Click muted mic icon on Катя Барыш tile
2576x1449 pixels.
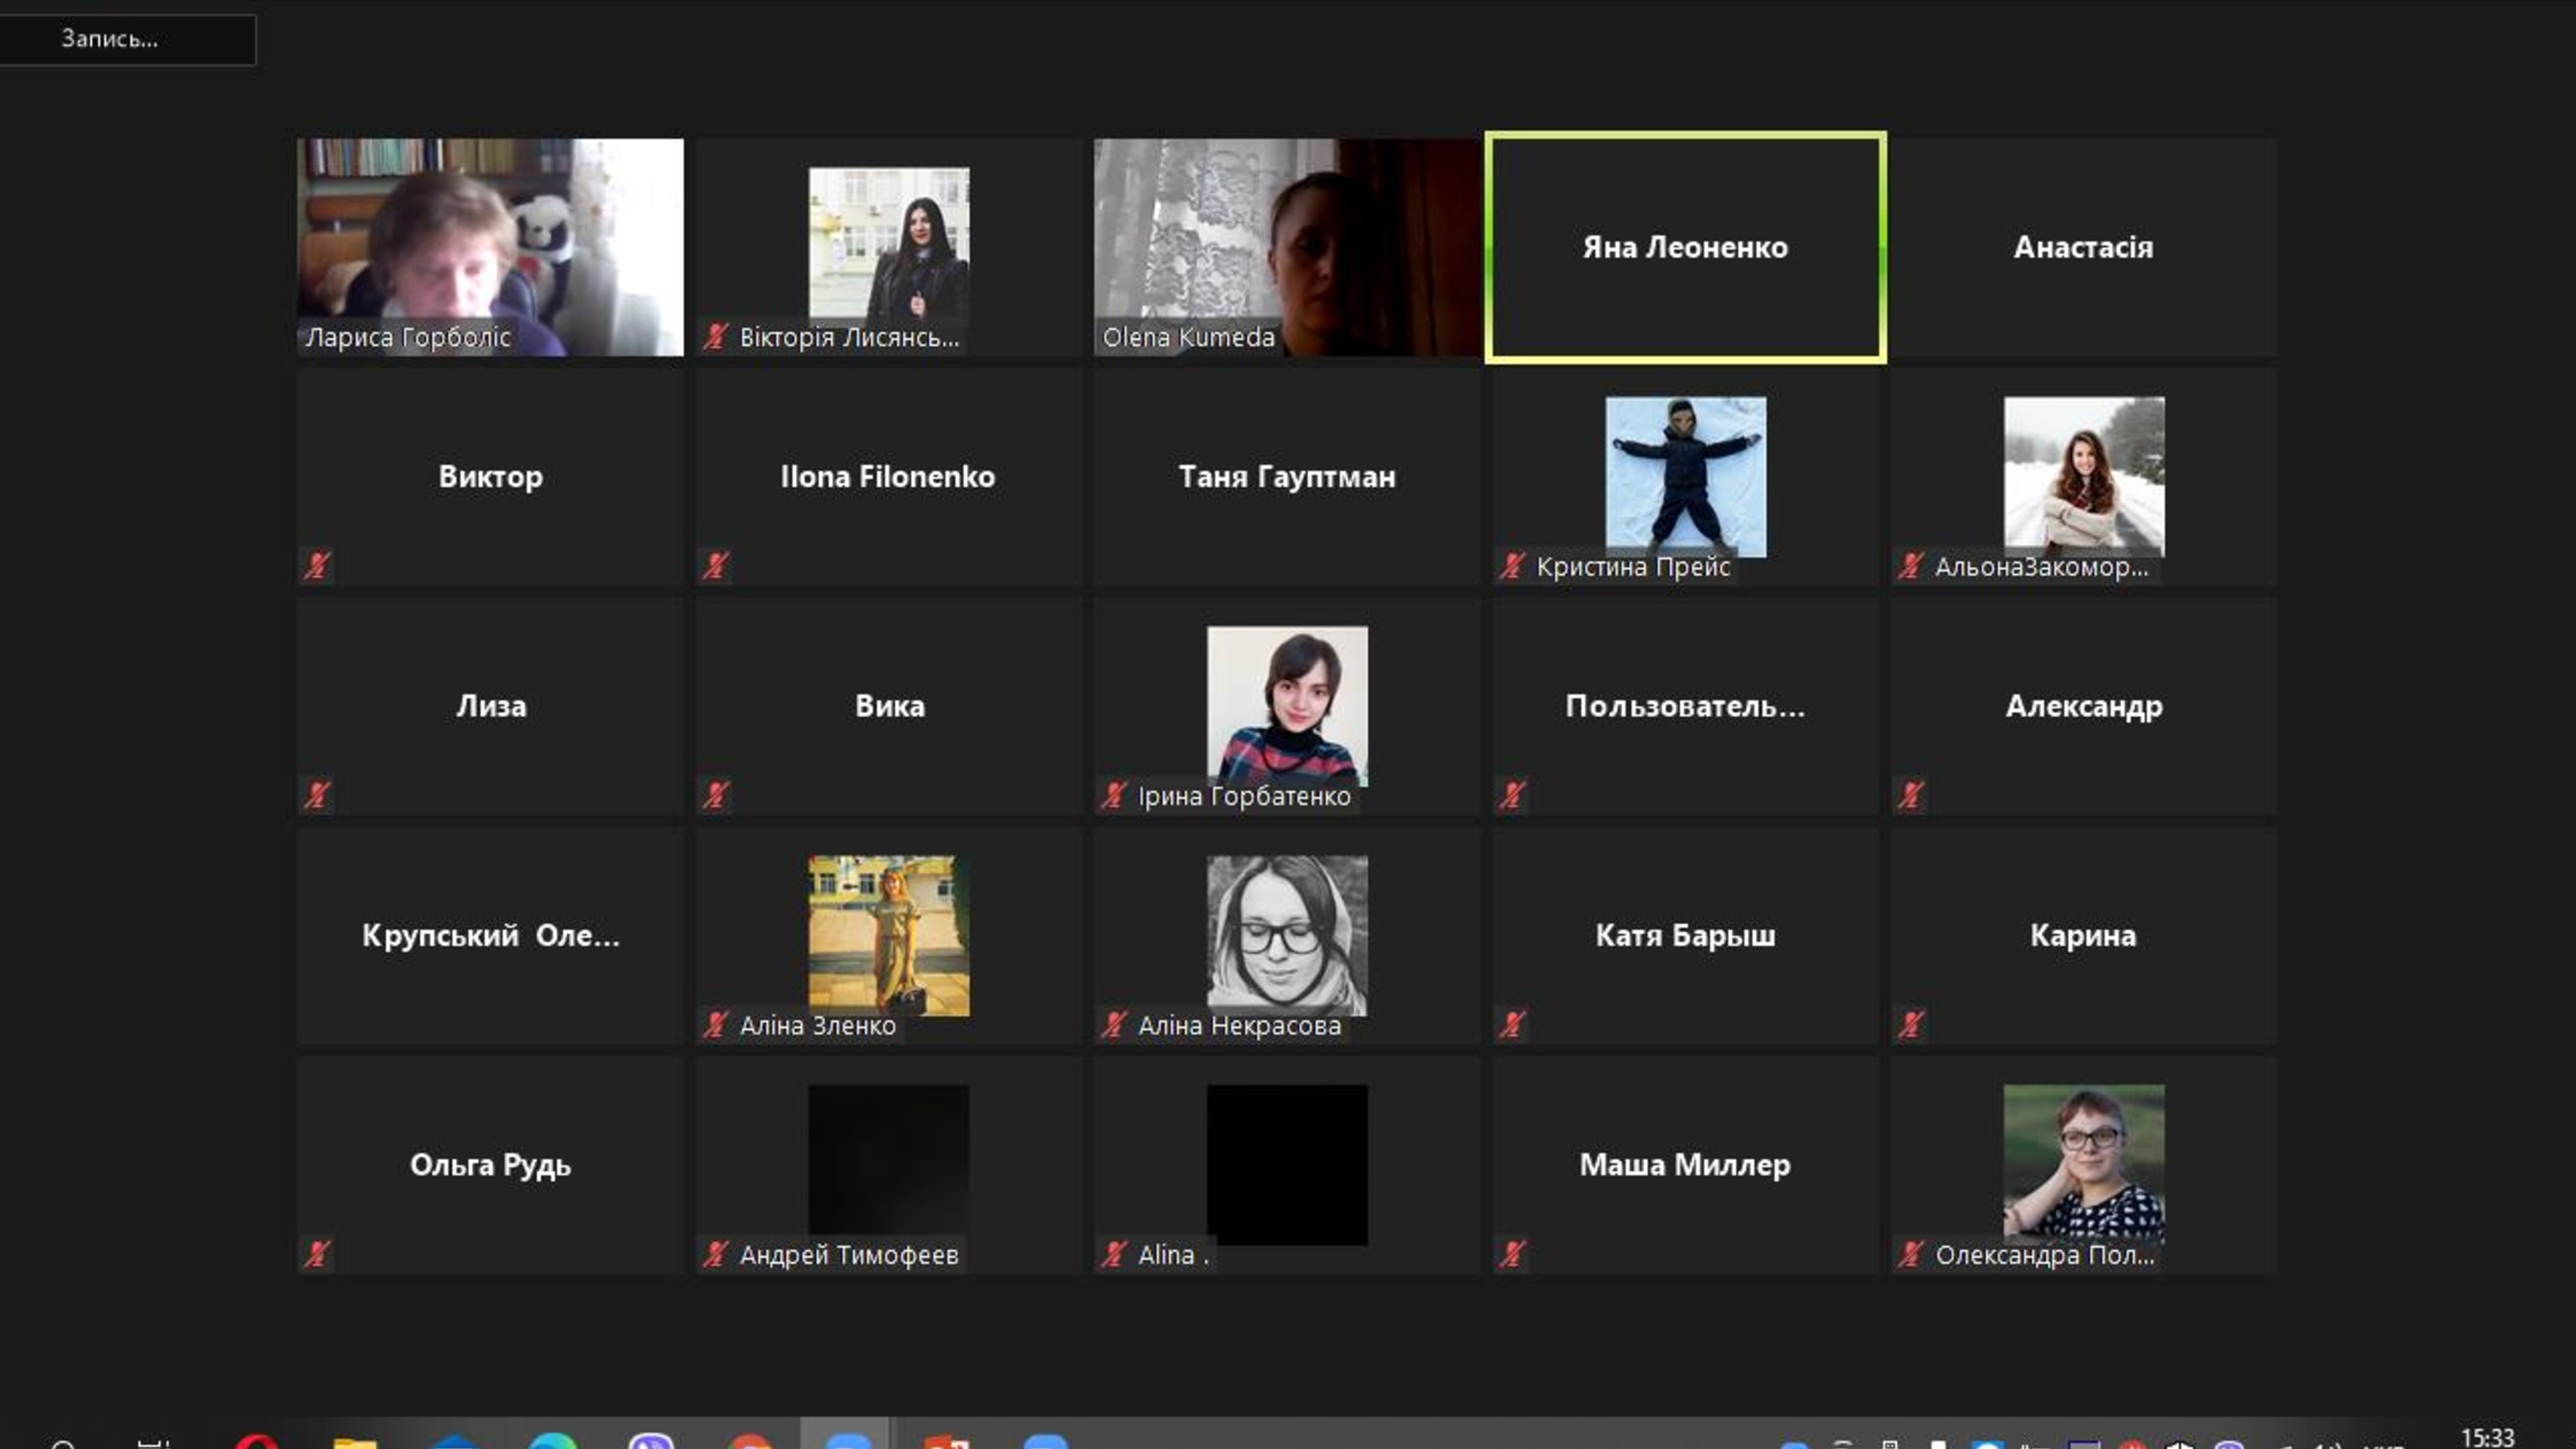(1512, 1024)
